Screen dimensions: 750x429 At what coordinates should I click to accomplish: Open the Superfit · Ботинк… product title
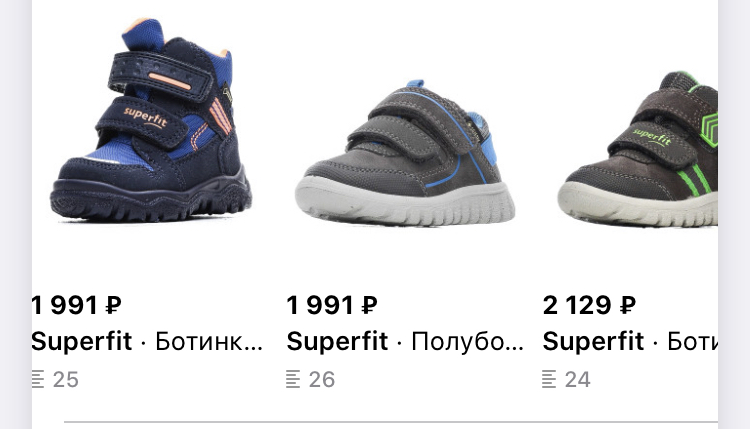coord(147,341)
